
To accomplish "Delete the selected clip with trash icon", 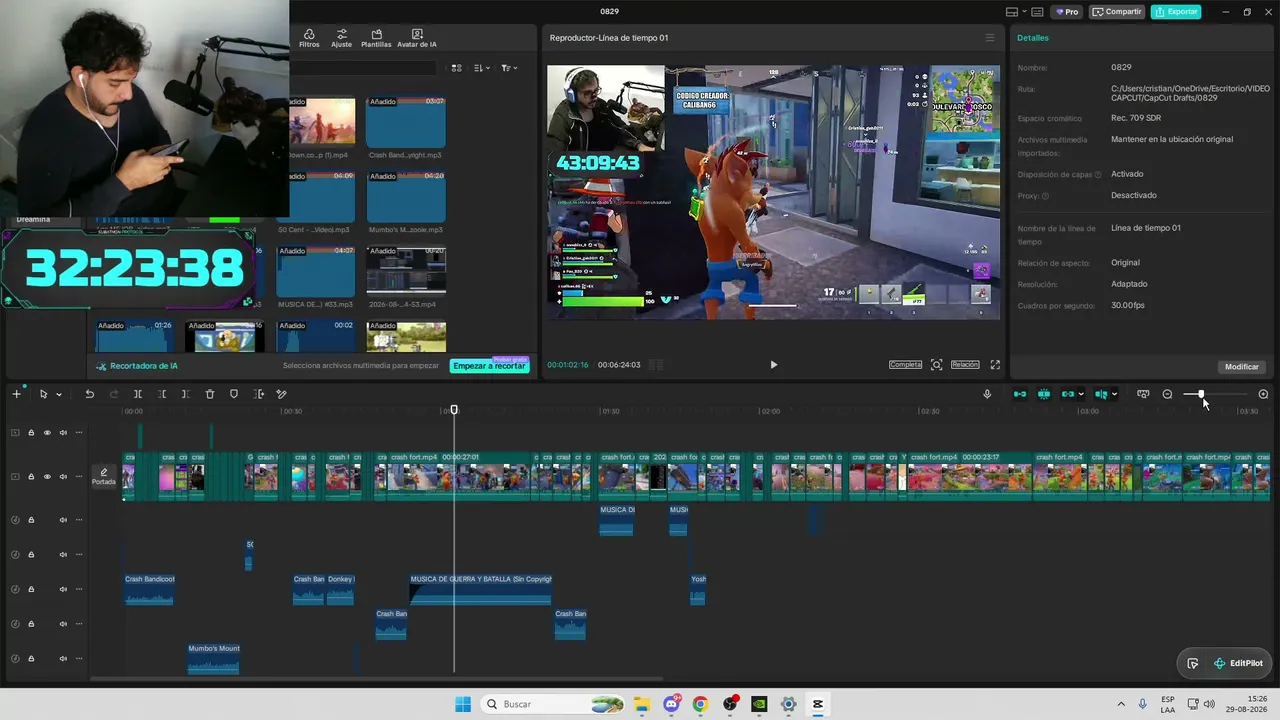I will tap(210, 394).
